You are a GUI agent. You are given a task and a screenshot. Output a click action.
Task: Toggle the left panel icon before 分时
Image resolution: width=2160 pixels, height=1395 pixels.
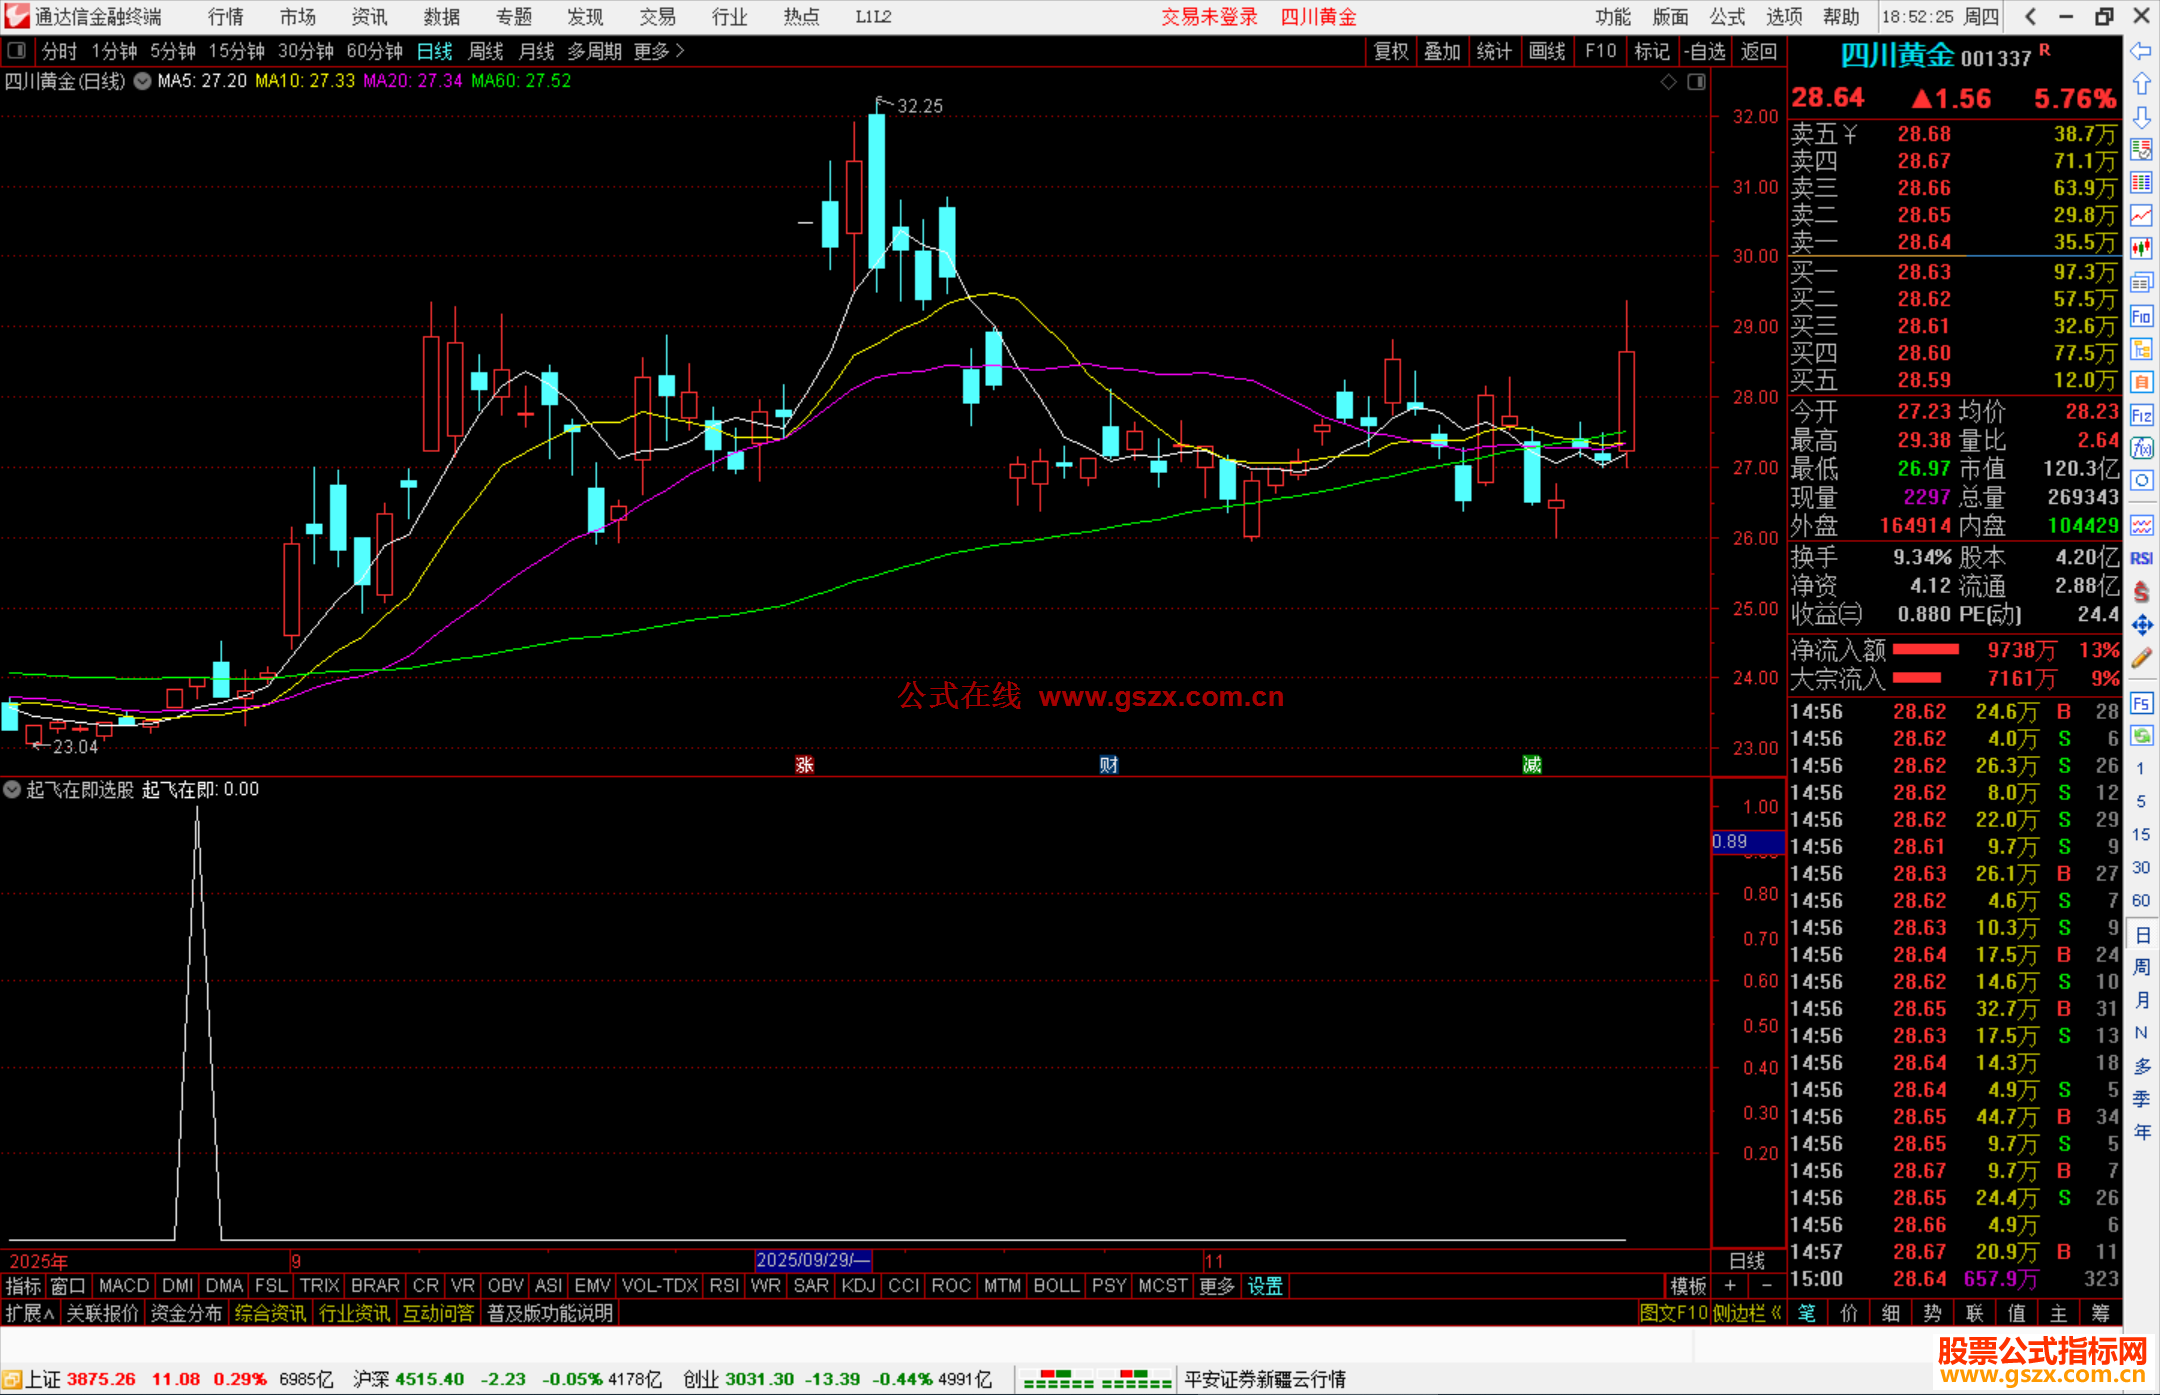coord(17,50)
